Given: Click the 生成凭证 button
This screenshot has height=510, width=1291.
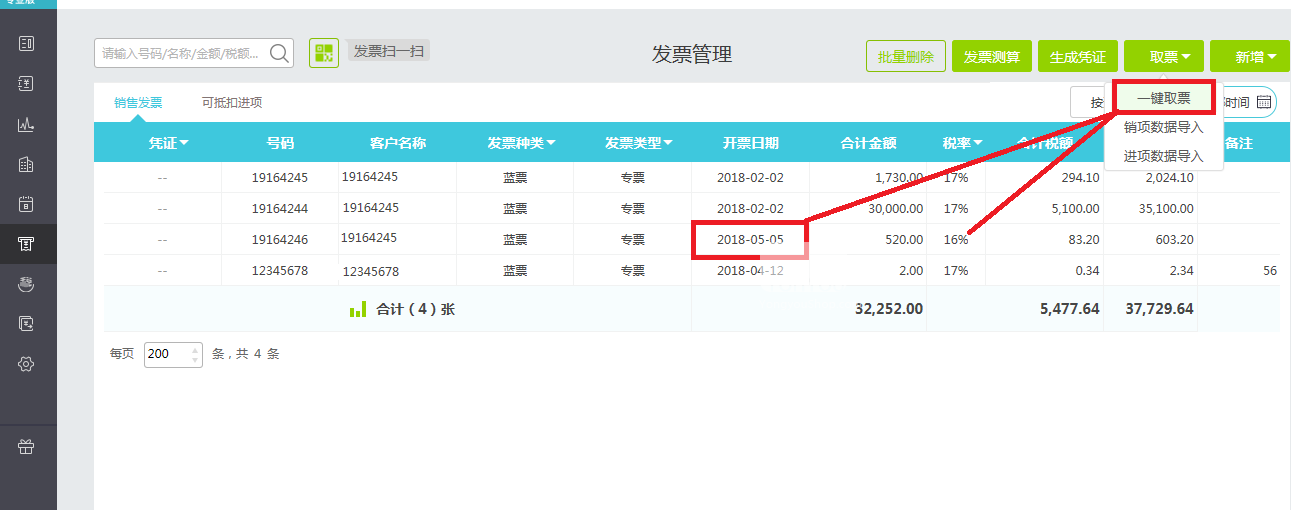Looking at the screenshot, I should pos(1078,57).
